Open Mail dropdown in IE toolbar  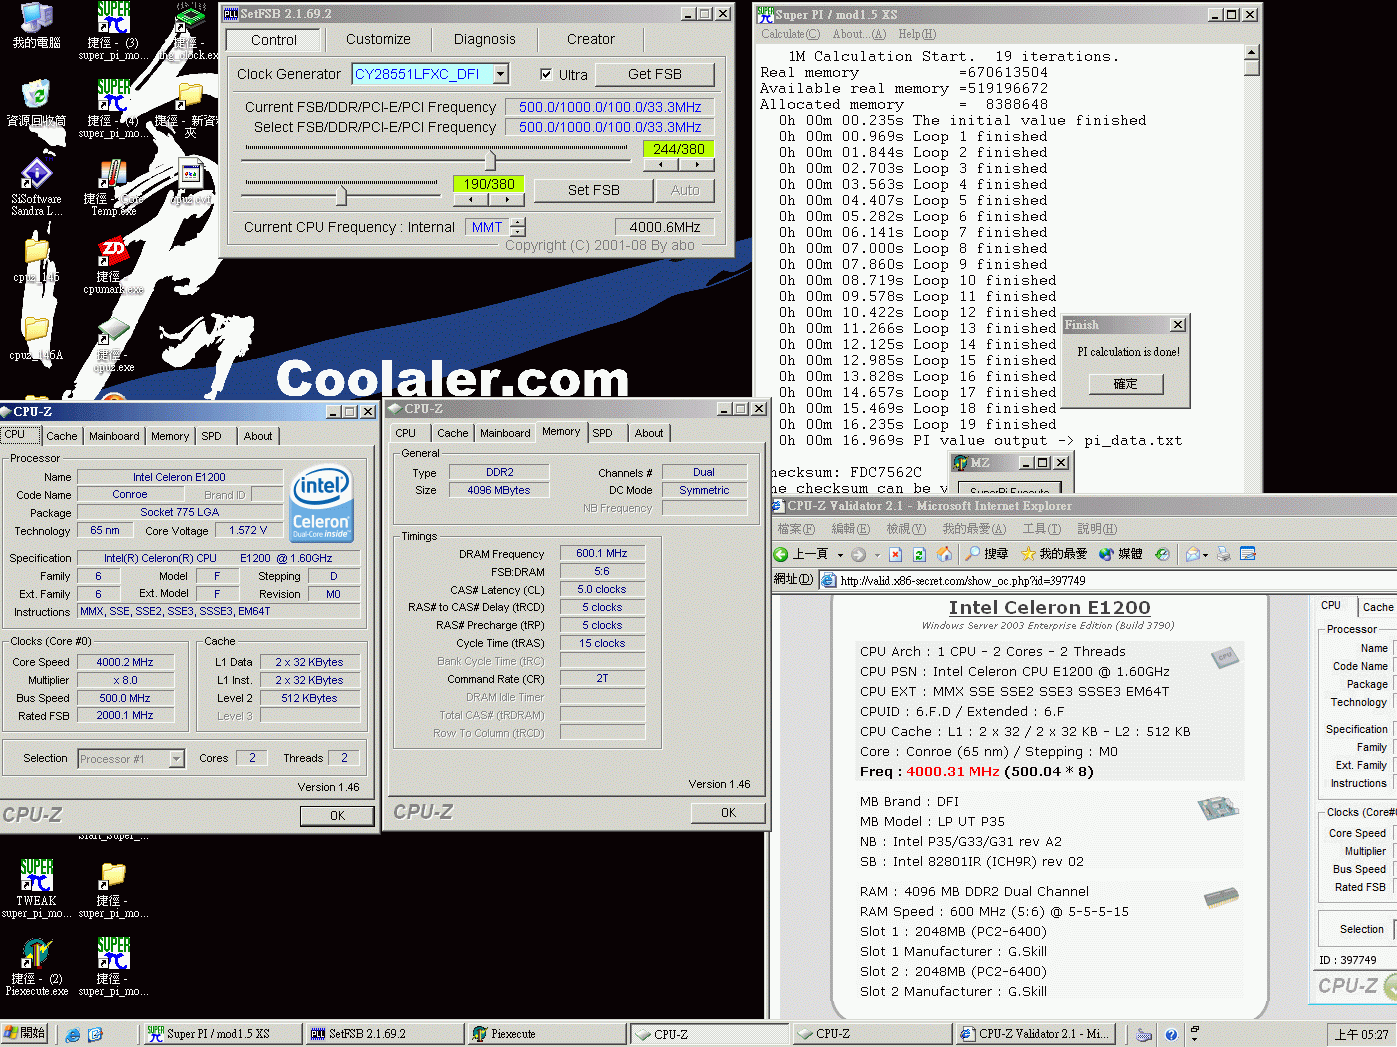(1205, 554)
